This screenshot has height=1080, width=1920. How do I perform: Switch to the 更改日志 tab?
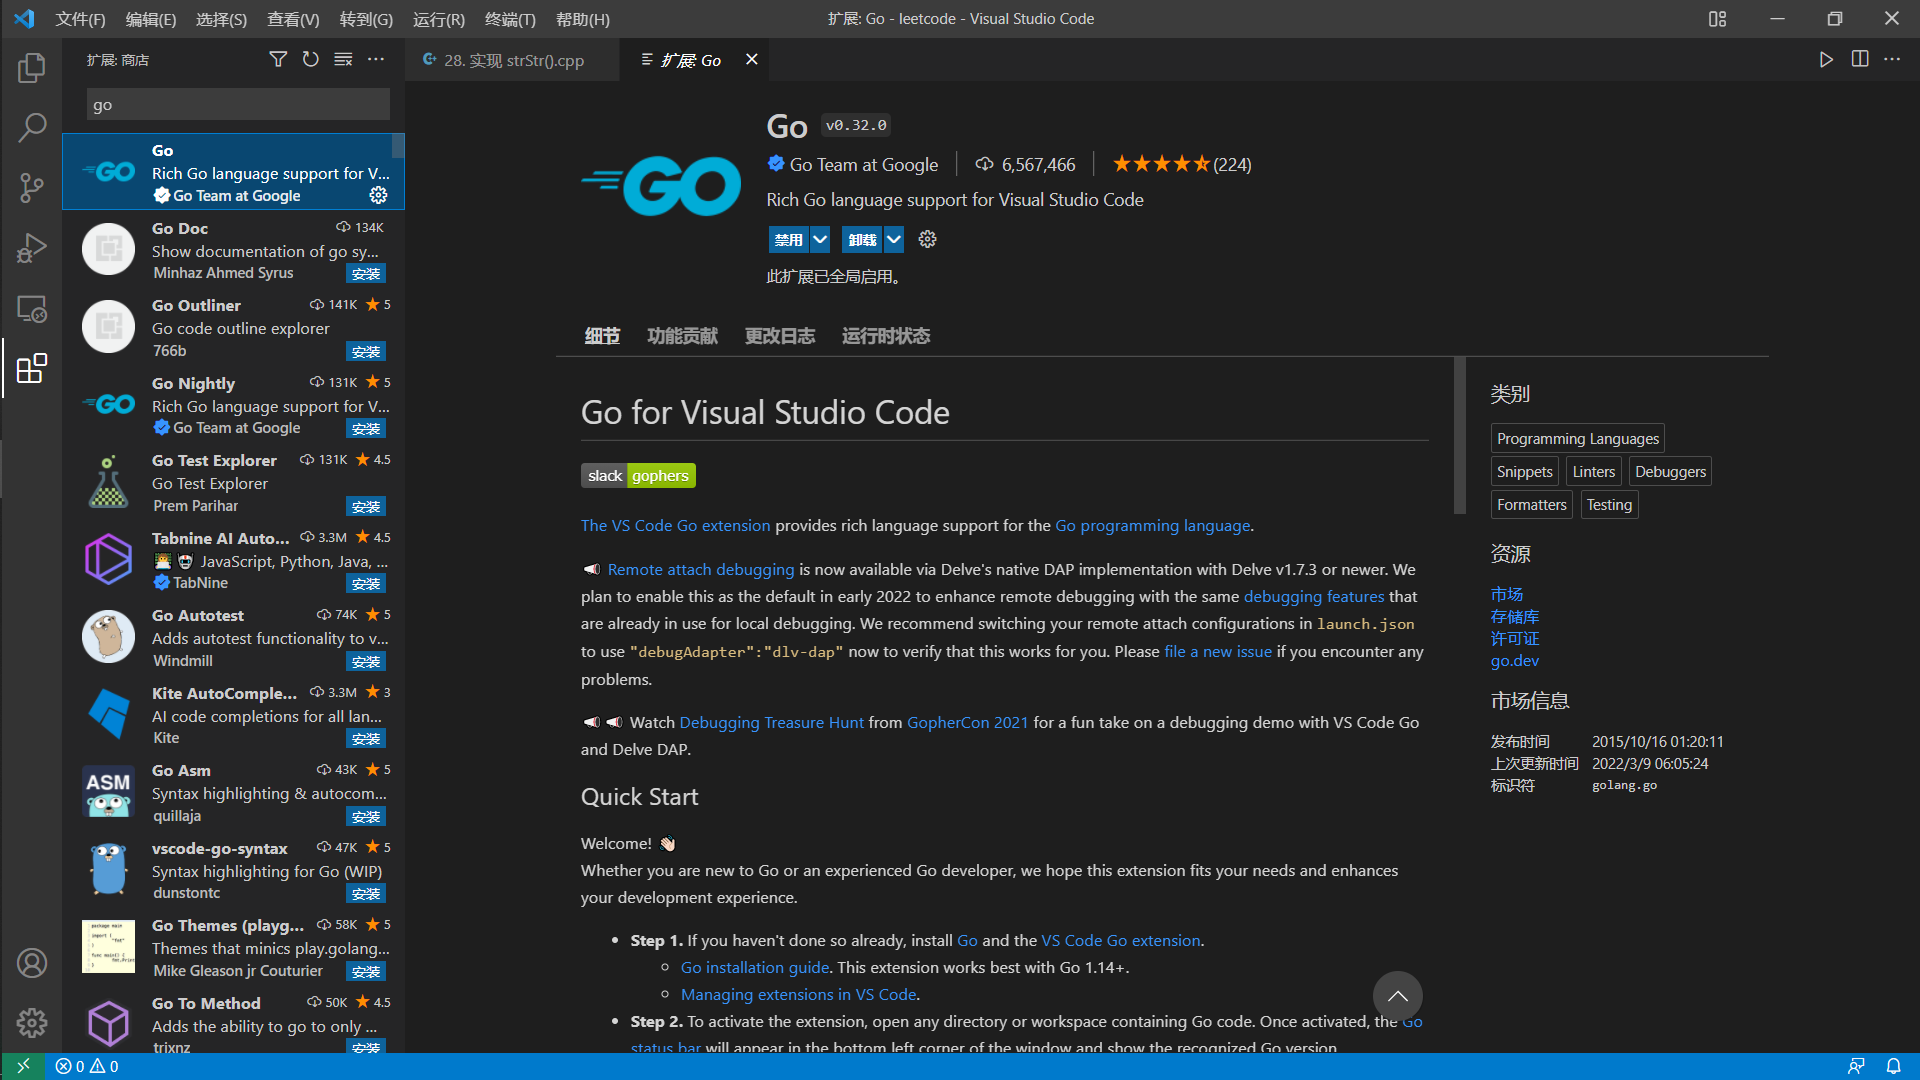(x=780, y=336)
